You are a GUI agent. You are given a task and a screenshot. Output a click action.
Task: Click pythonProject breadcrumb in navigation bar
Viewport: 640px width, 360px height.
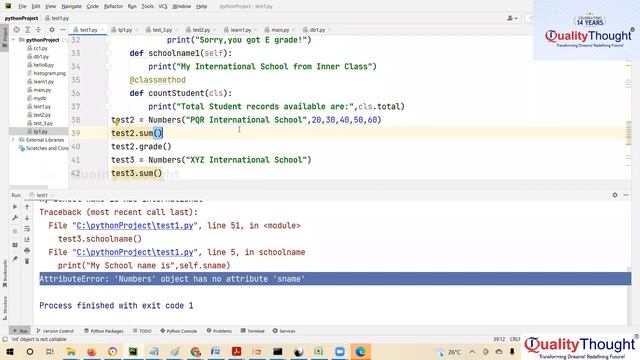tap(21, 18)
